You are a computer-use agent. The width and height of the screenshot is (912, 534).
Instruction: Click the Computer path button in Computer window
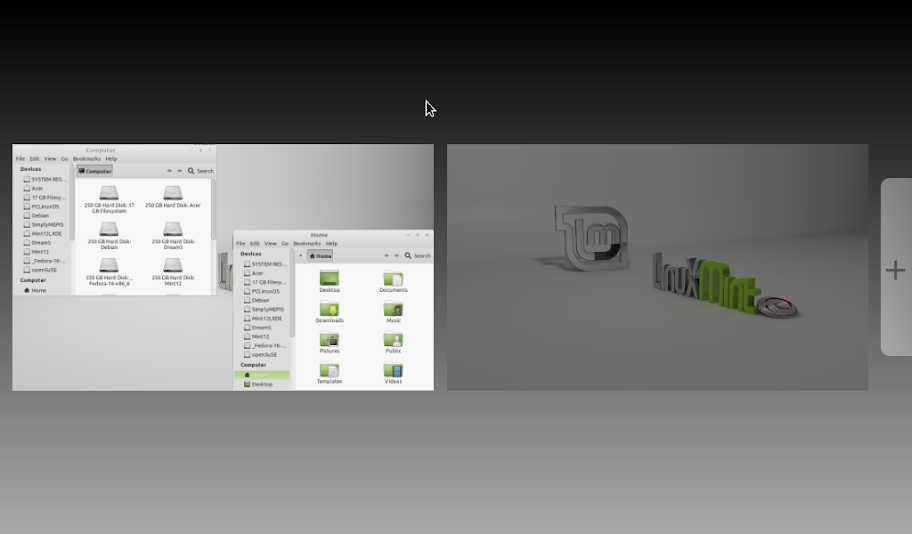click(95, 171)
